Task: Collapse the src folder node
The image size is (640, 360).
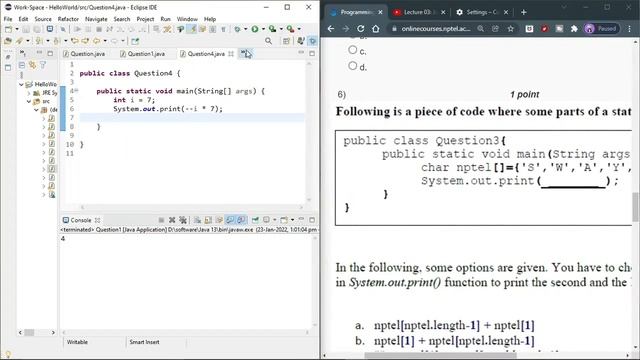Action: tap(29, 102)
